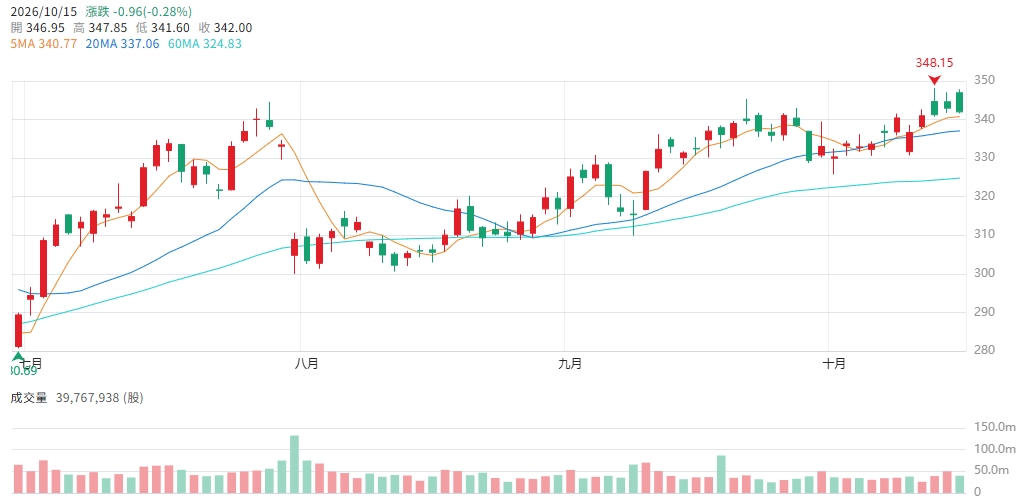This screenshot has height=504, width=1021.
Task: Click the last green volume bar on the right
Action: [959, 484]
